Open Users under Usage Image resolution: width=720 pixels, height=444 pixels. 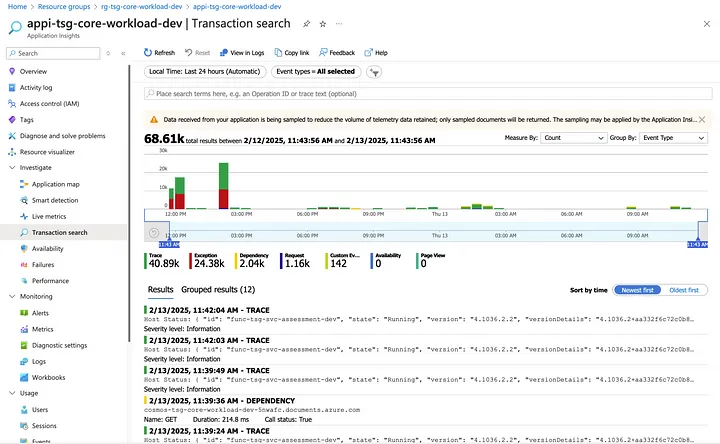[x=40, y=410]
